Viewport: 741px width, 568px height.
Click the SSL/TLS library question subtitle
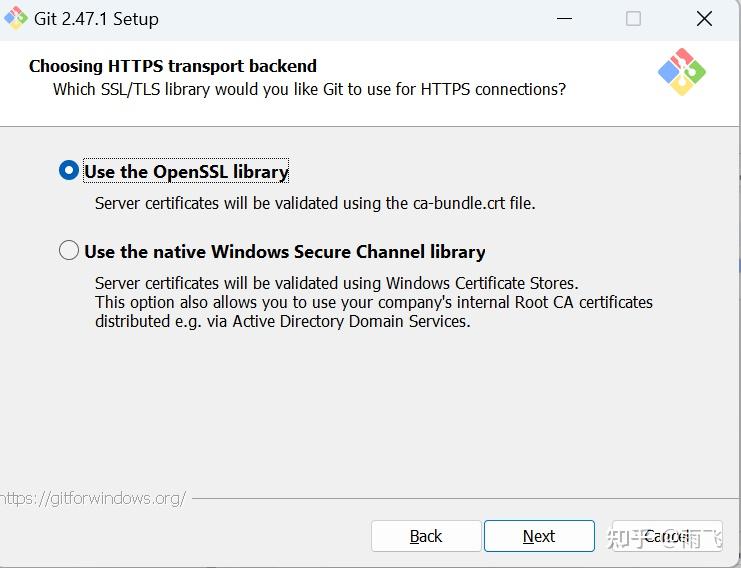[309, 89]
